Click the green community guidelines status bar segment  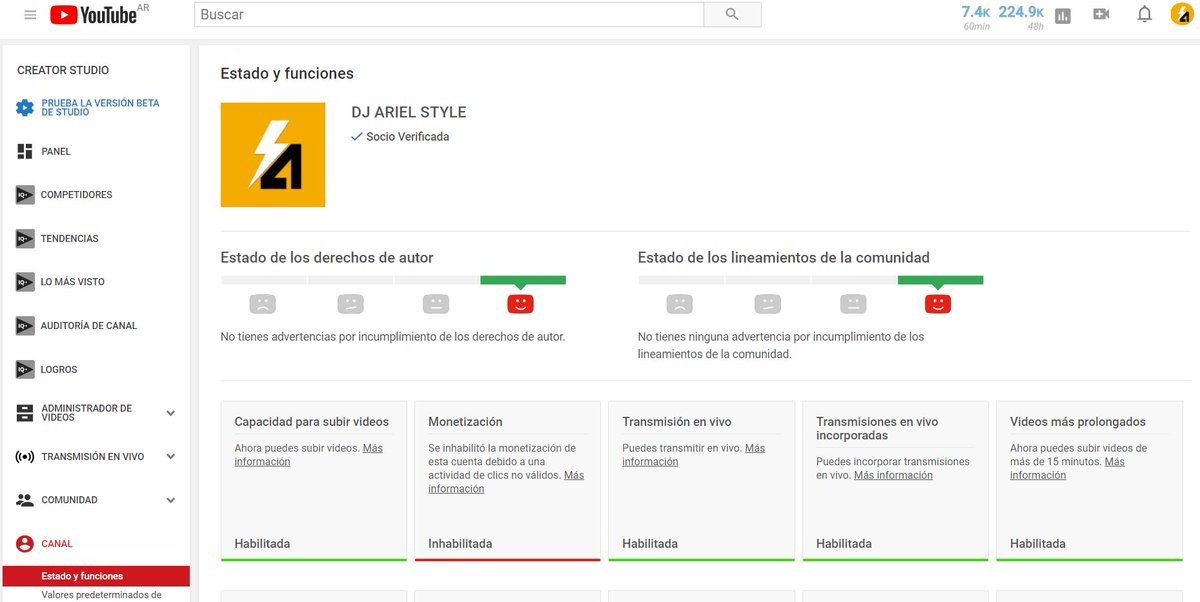pos(940,280)
